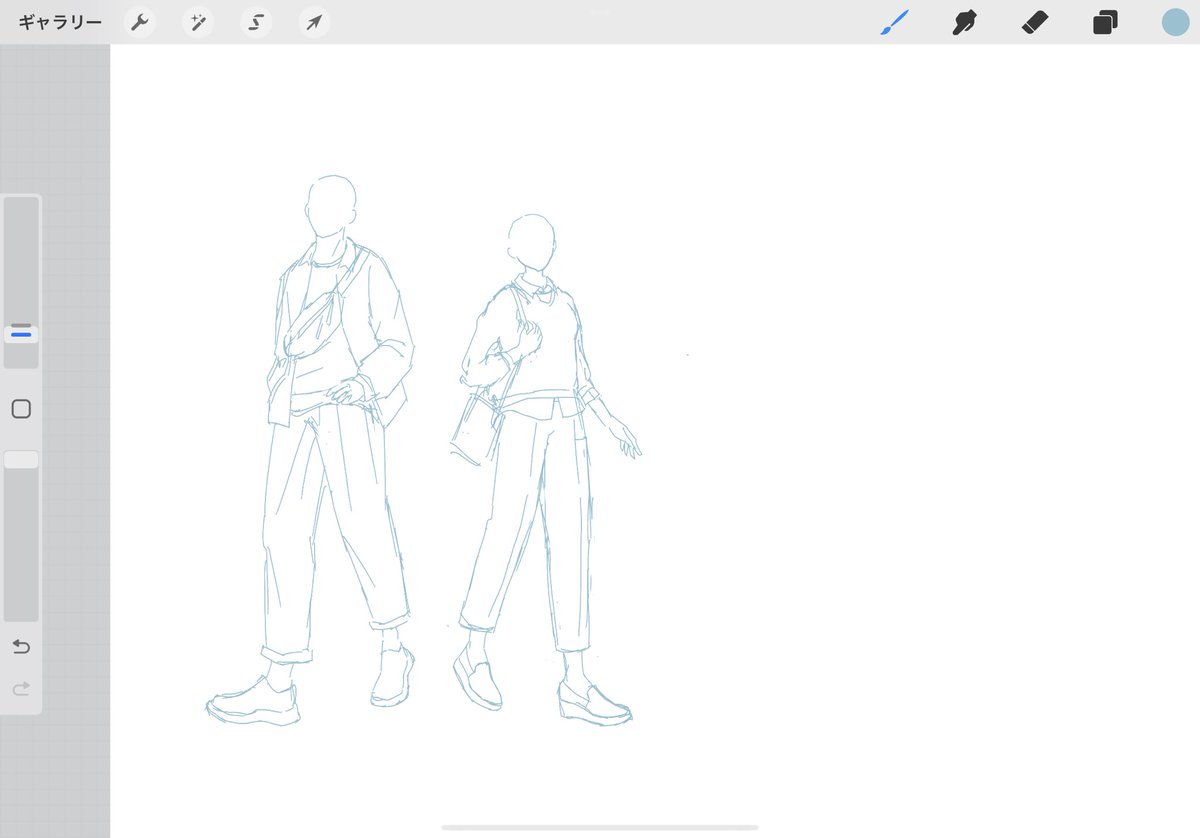Redo with the greyed redo arrow
Image resolution: width=1200 pixels, height=838 pixels.
21,689
